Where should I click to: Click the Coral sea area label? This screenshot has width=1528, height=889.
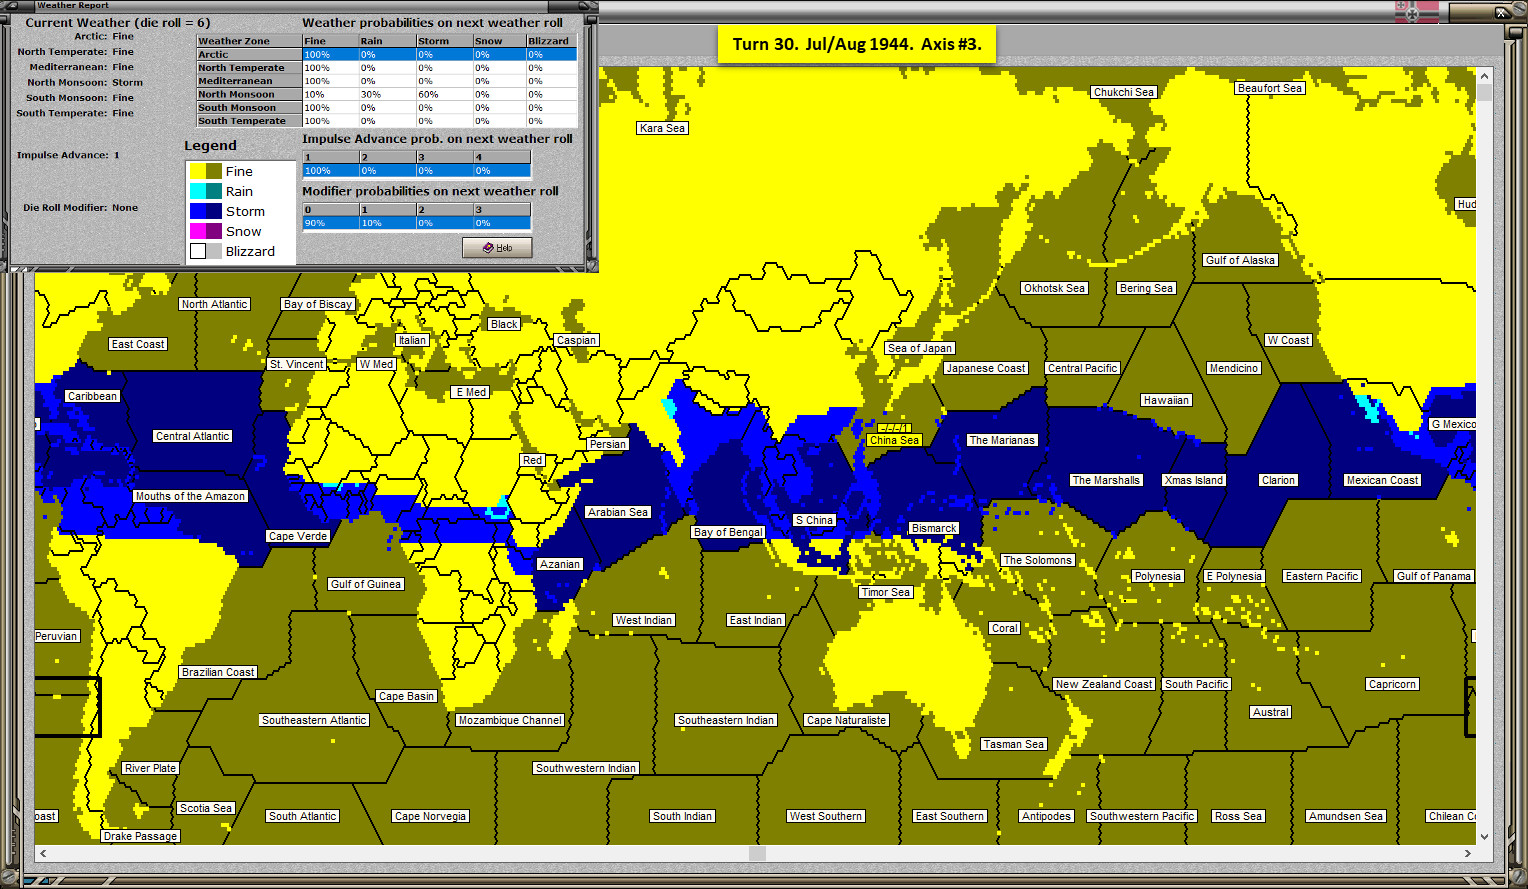click(x=1005, y=628)
